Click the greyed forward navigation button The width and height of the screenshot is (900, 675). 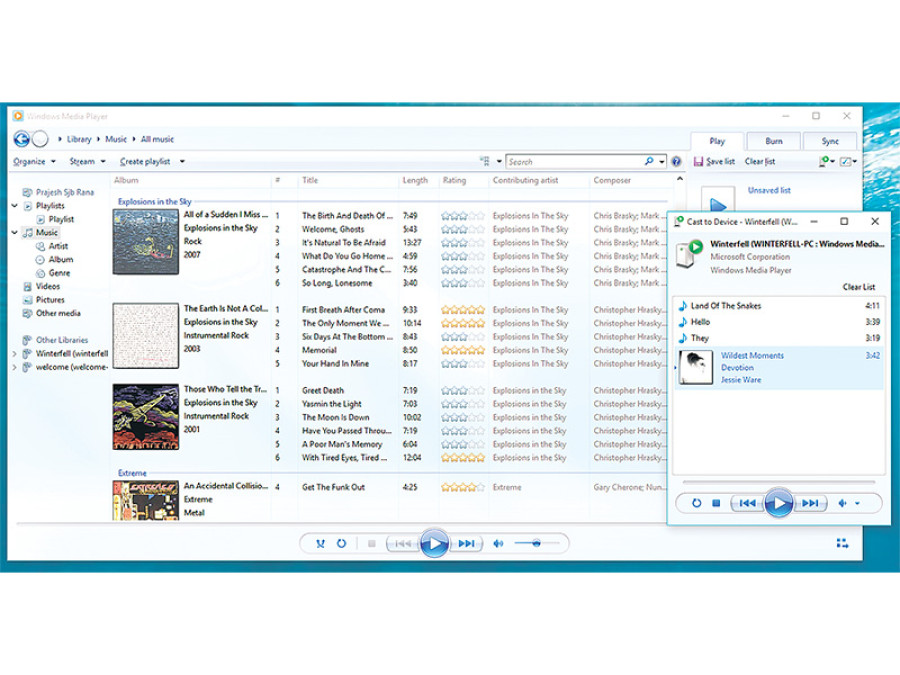pyautogui.click(x=40, y=139)
